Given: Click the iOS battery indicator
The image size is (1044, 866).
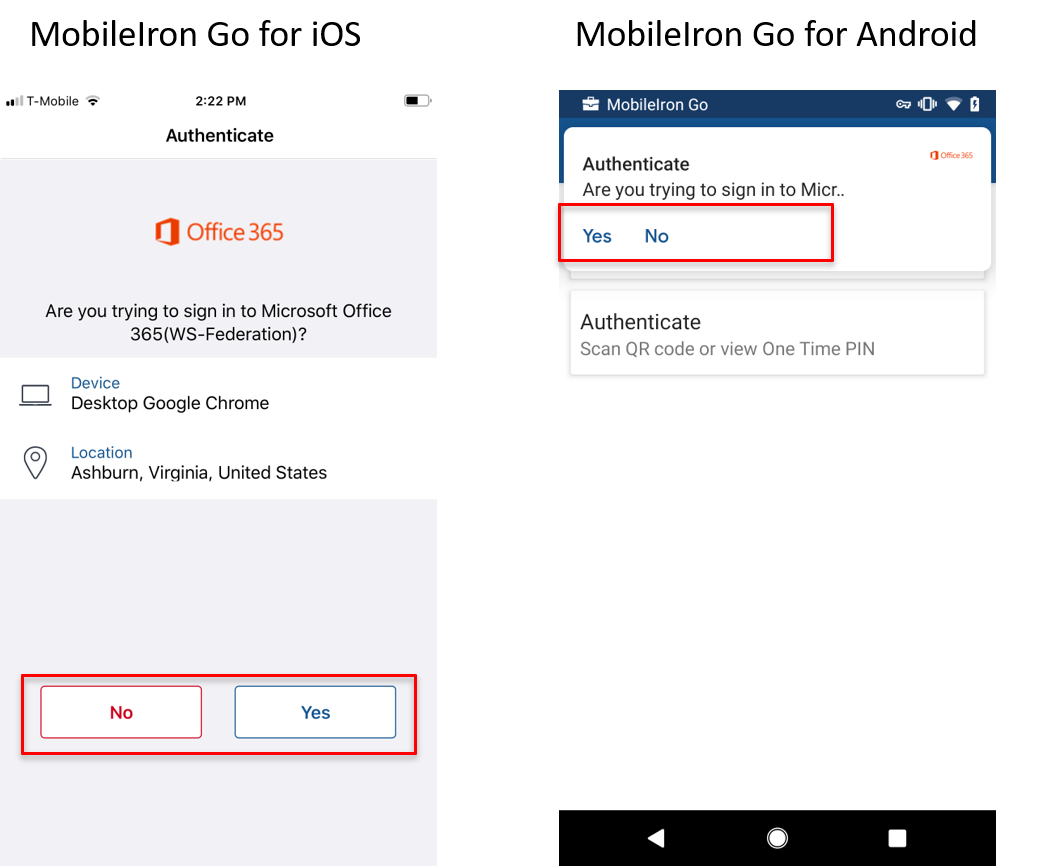Looking at the screenshot, I should (x=417, y=101).
